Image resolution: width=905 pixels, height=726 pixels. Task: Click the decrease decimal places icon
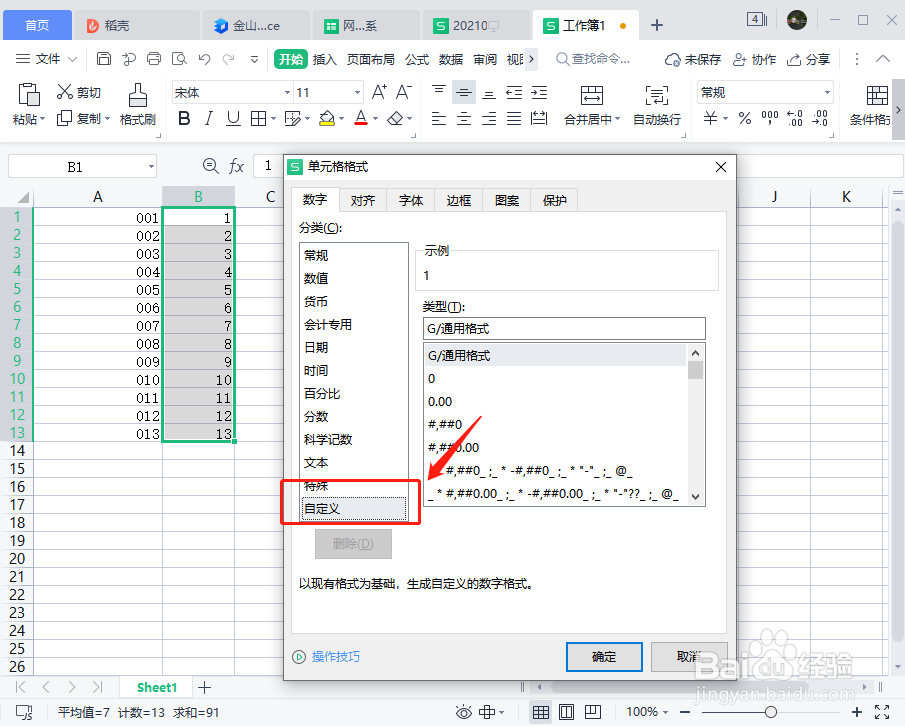pos(820,119)
